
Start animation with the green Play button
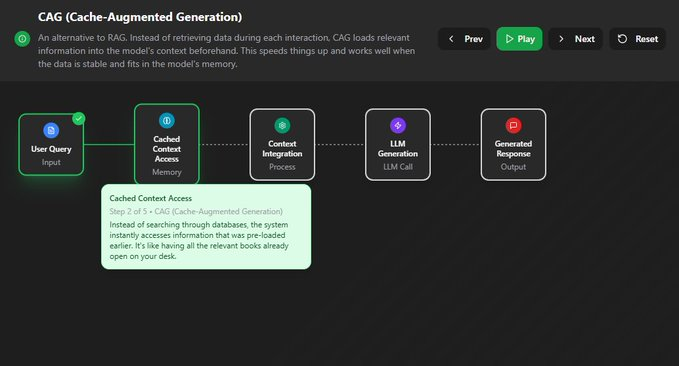[x=519, y=39]
